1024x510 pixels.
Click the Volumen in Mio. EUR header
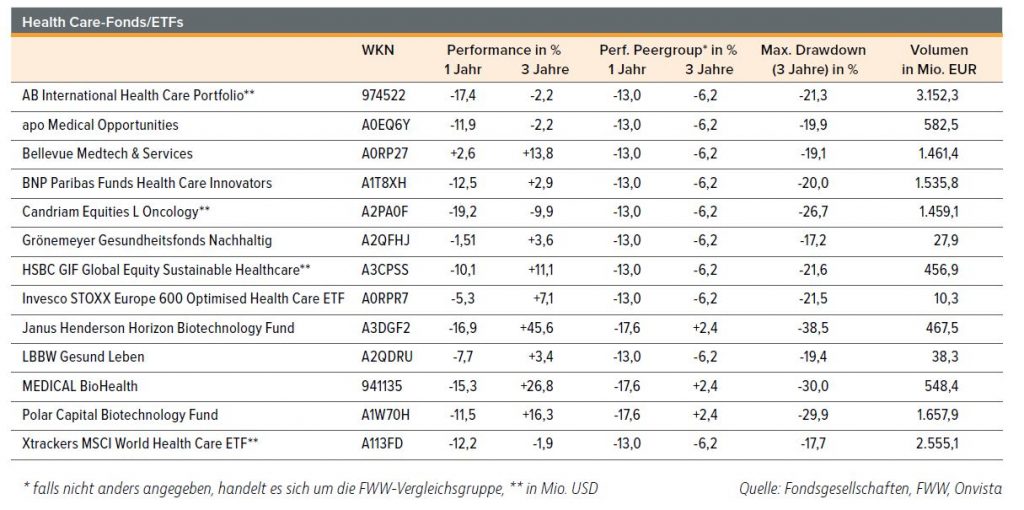941,59
